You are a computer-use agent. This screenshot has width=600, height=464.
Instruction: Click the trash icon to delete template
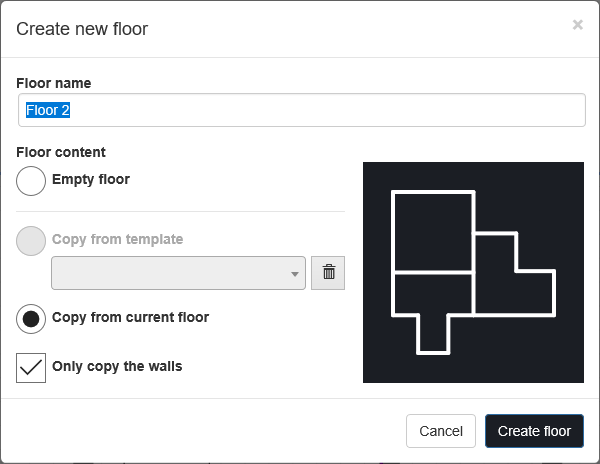pyautogui.click(x=328, y=273)
